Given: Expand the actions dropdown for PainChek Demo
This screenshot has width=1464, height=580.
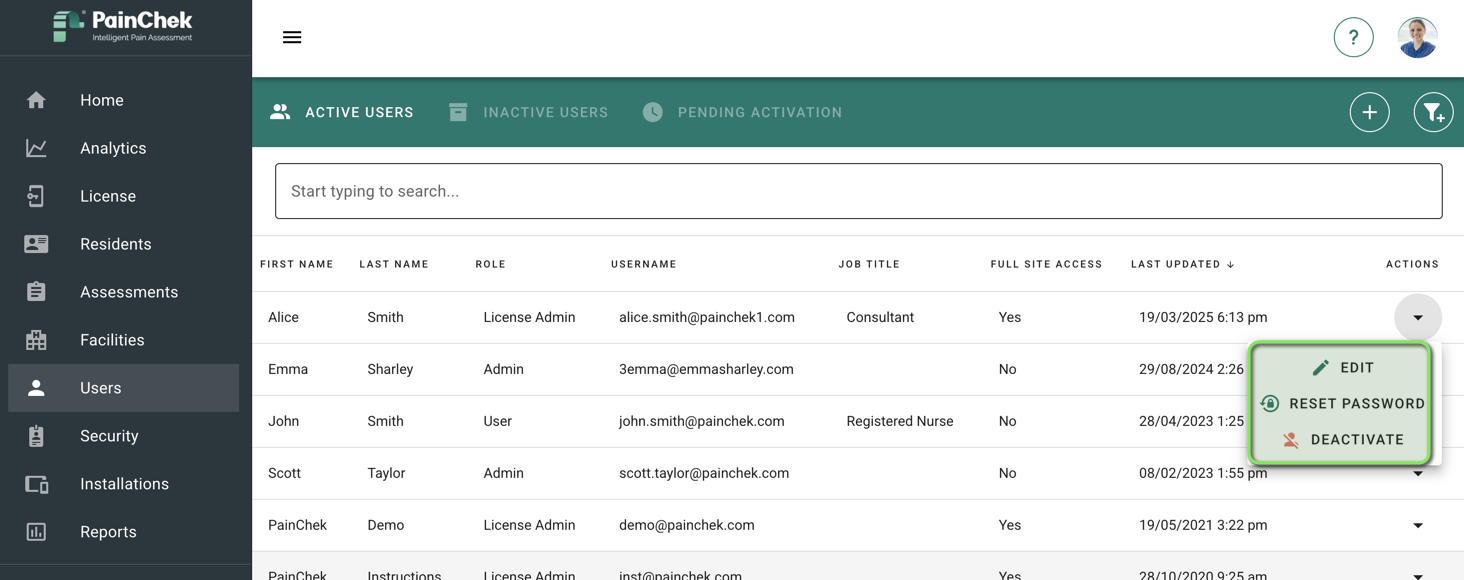Looking at the screenshot, I should (x=1418, y=525).
